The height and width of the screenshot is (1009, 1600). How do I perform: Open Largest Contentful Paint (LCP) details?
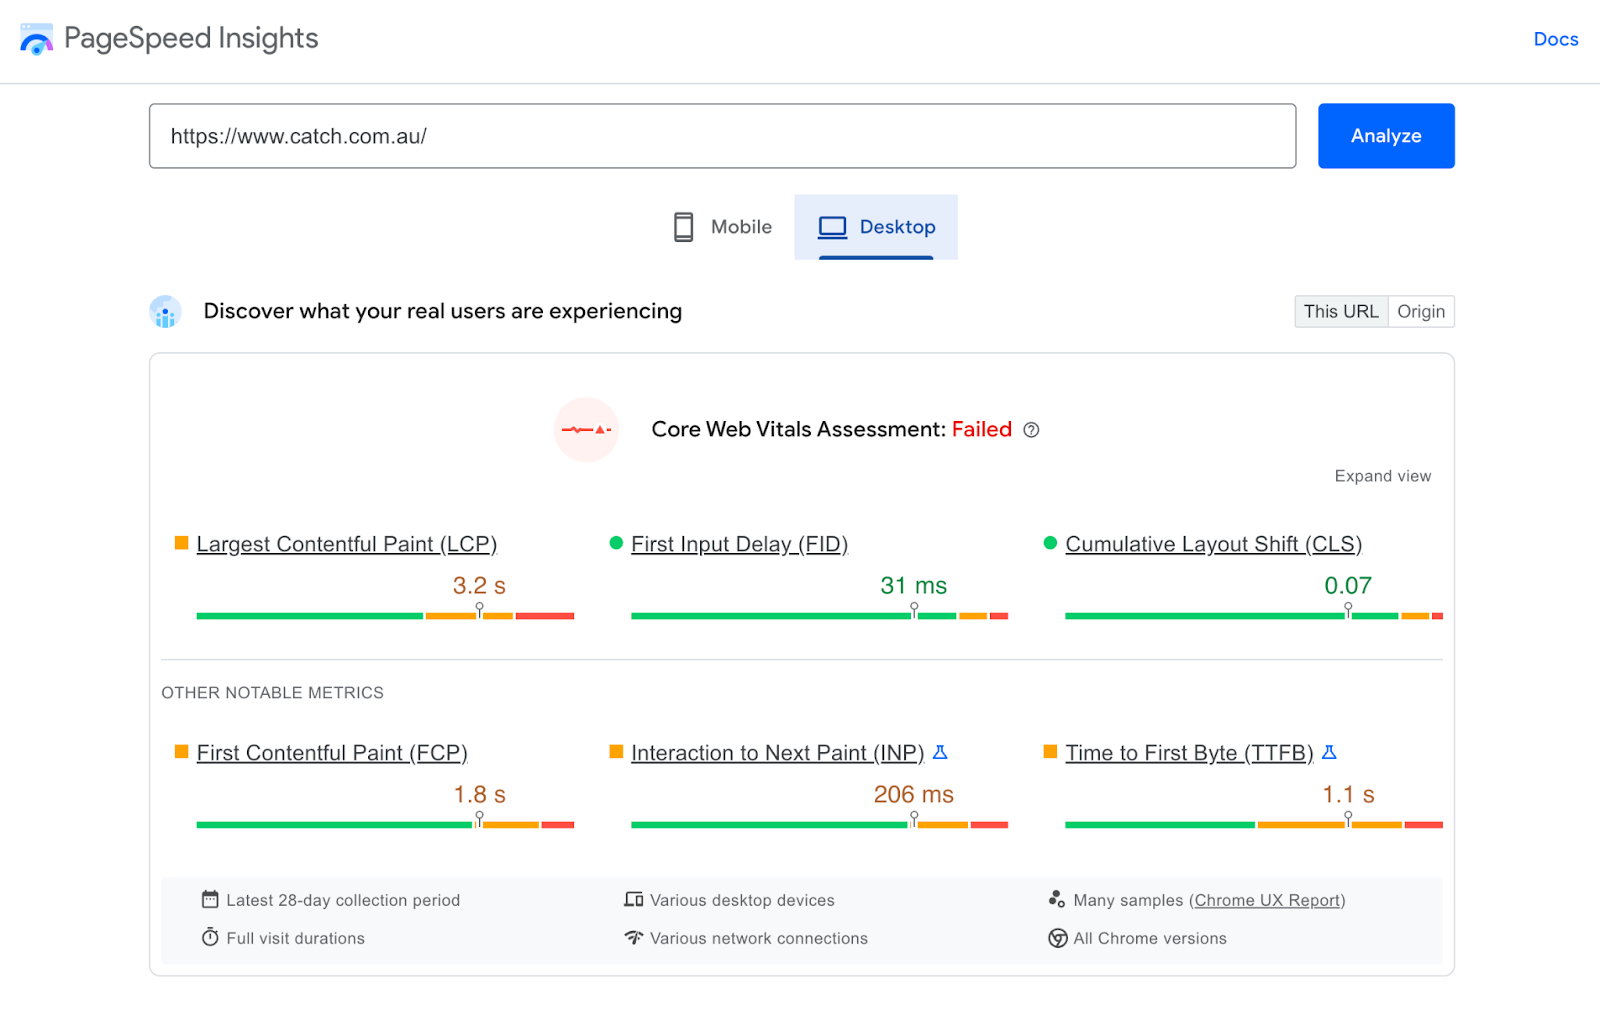tap(346, 544)
